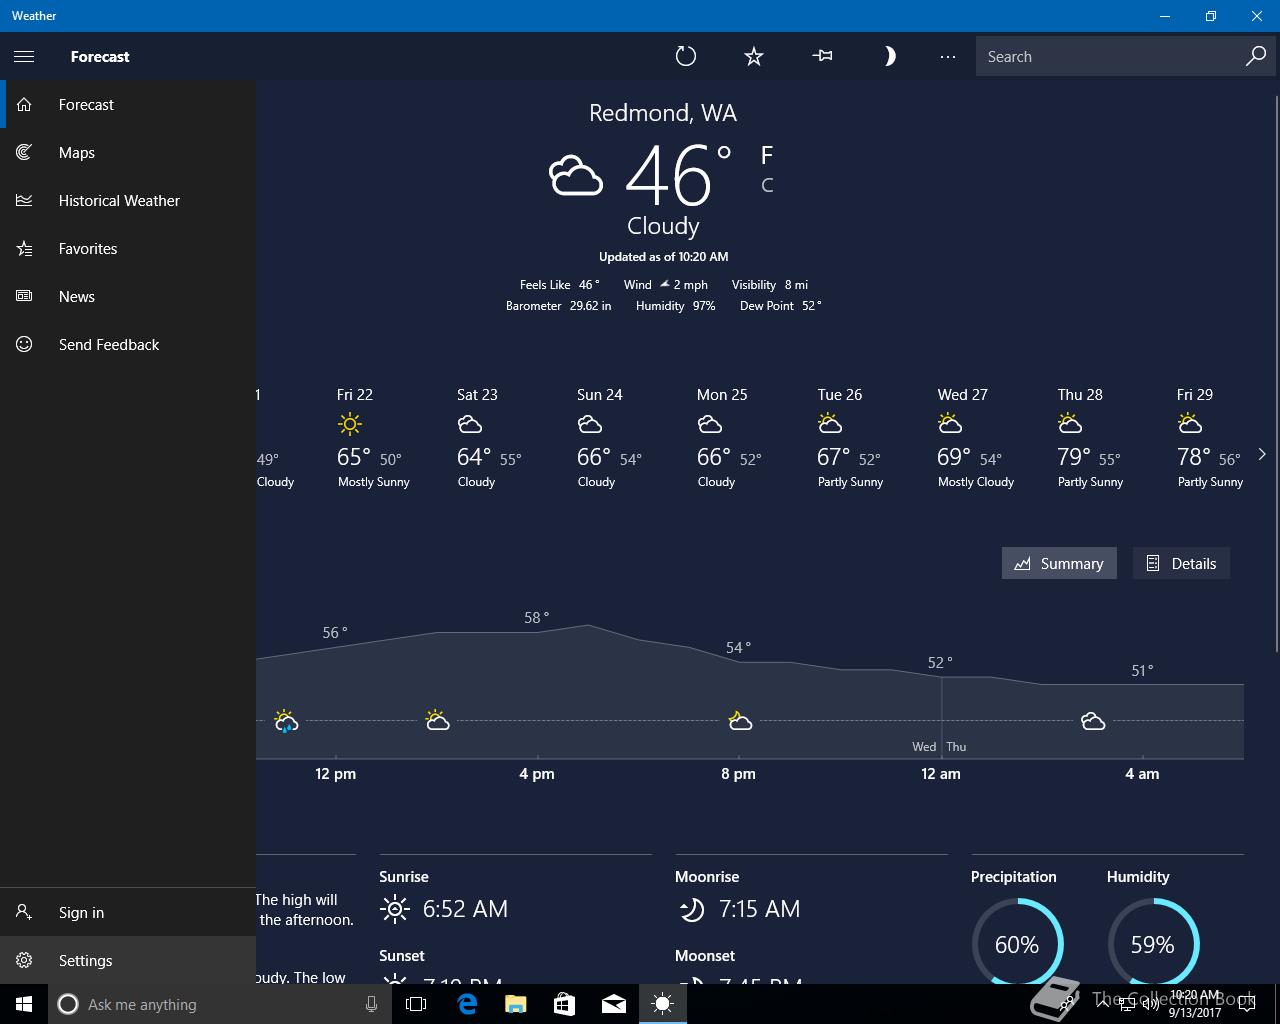Viewport: 1280px width, 1024px height.
Task: Refresh the weather forecast
Action: pyautogui.click(x=686, y=56)
